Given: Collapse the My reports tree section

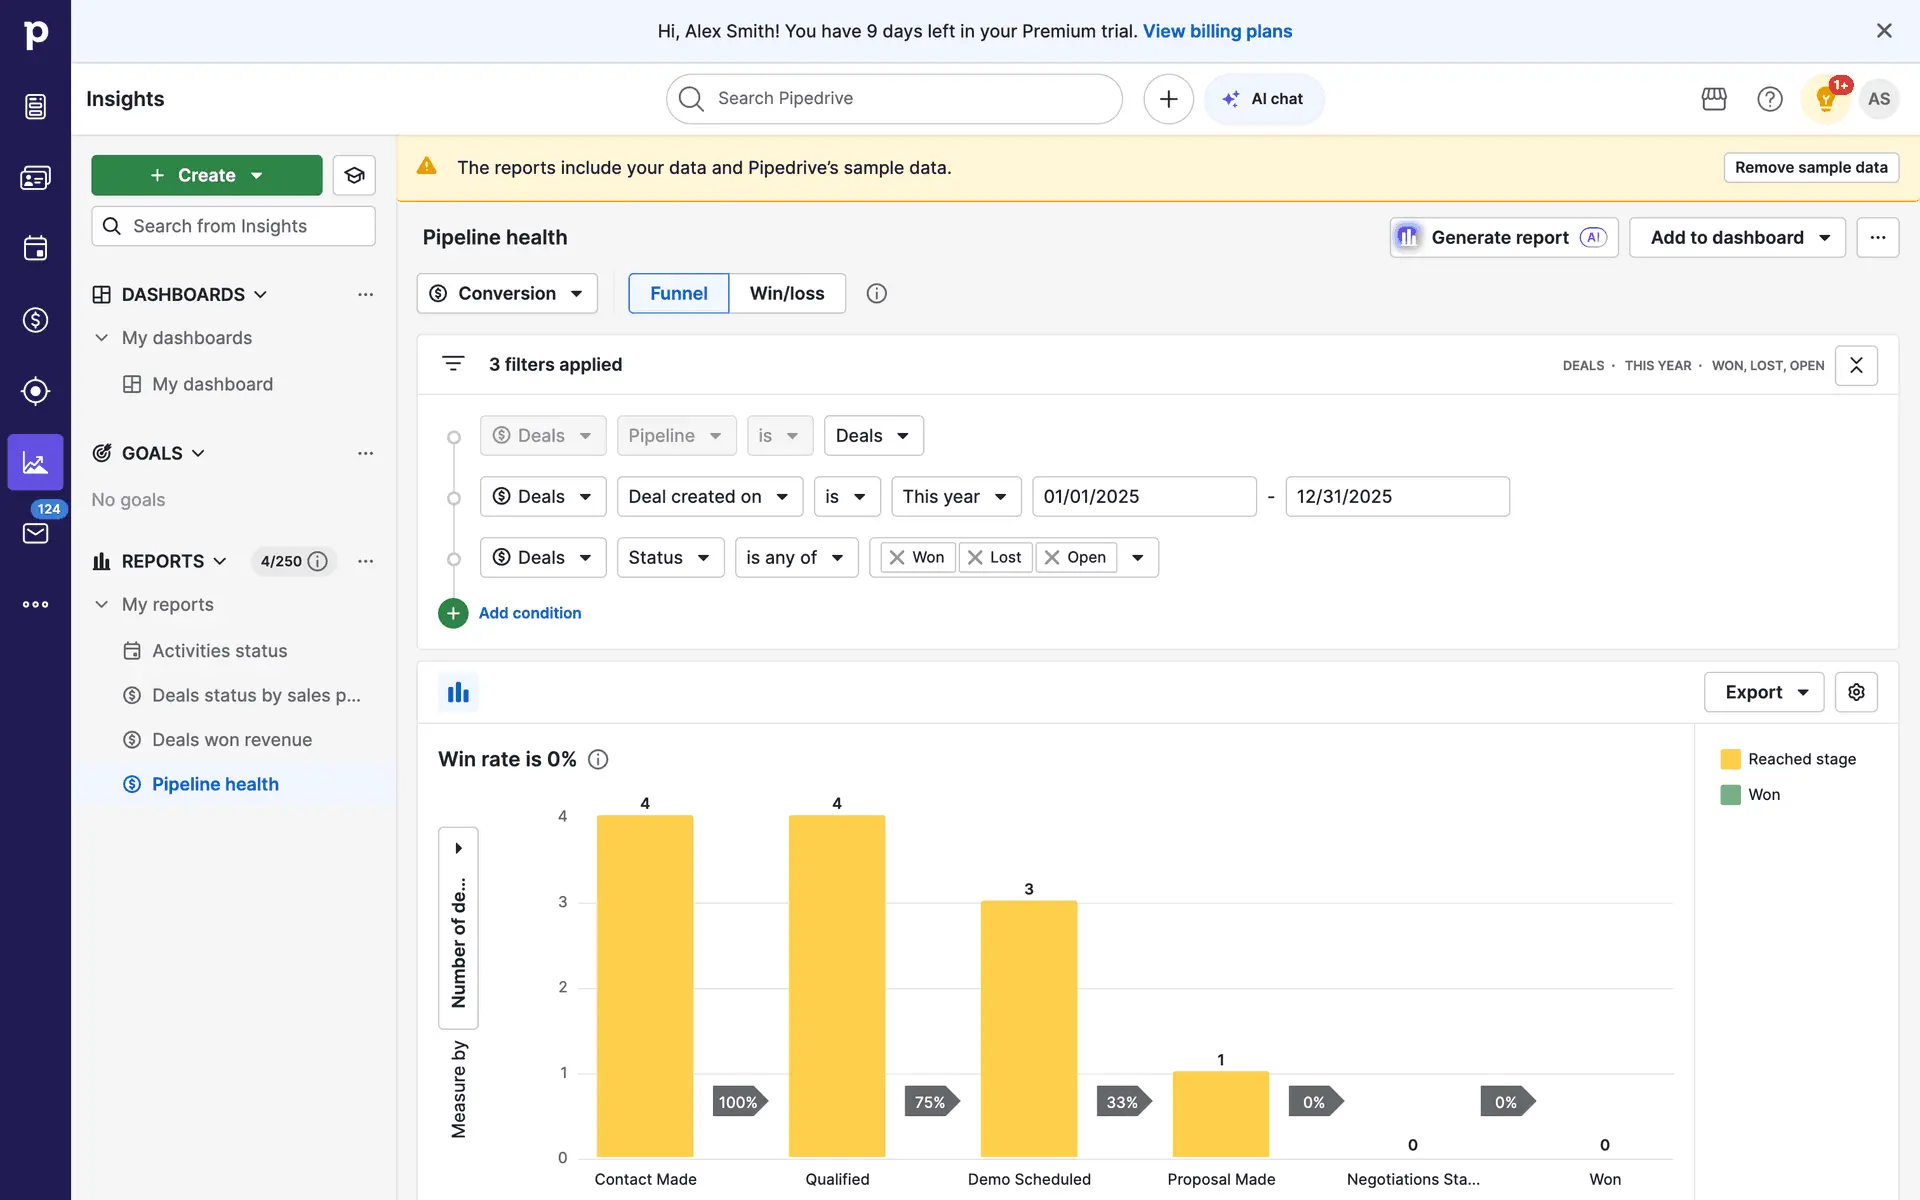Looking at the screenshot, I should (101, 604).
